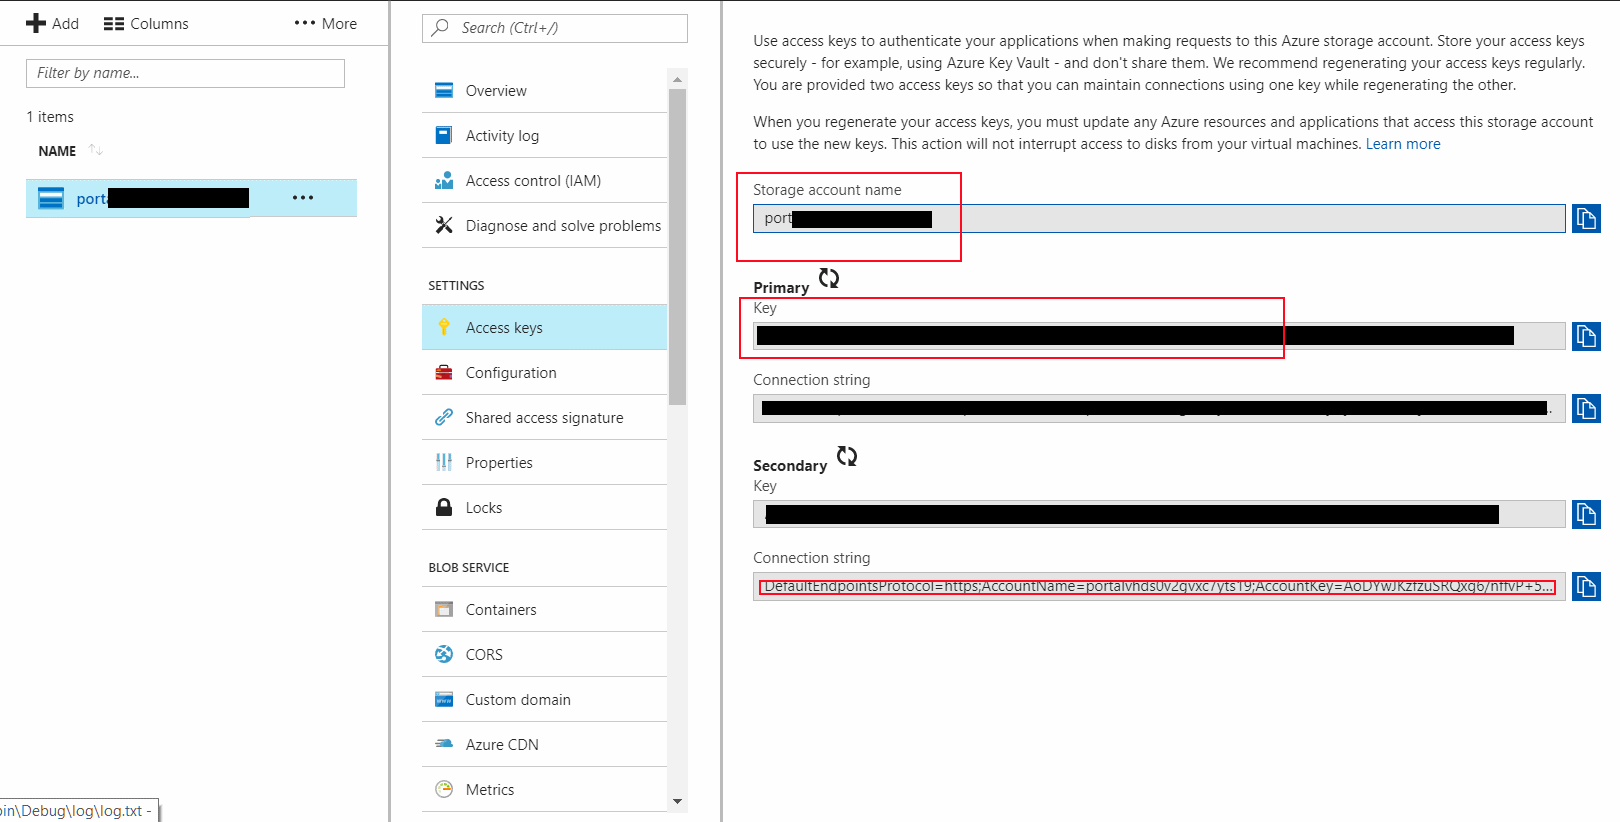Click the Azure CDN cloud icon
Image resolution: width=1620 pixels, height=822 pixels.
coord(444,744)
